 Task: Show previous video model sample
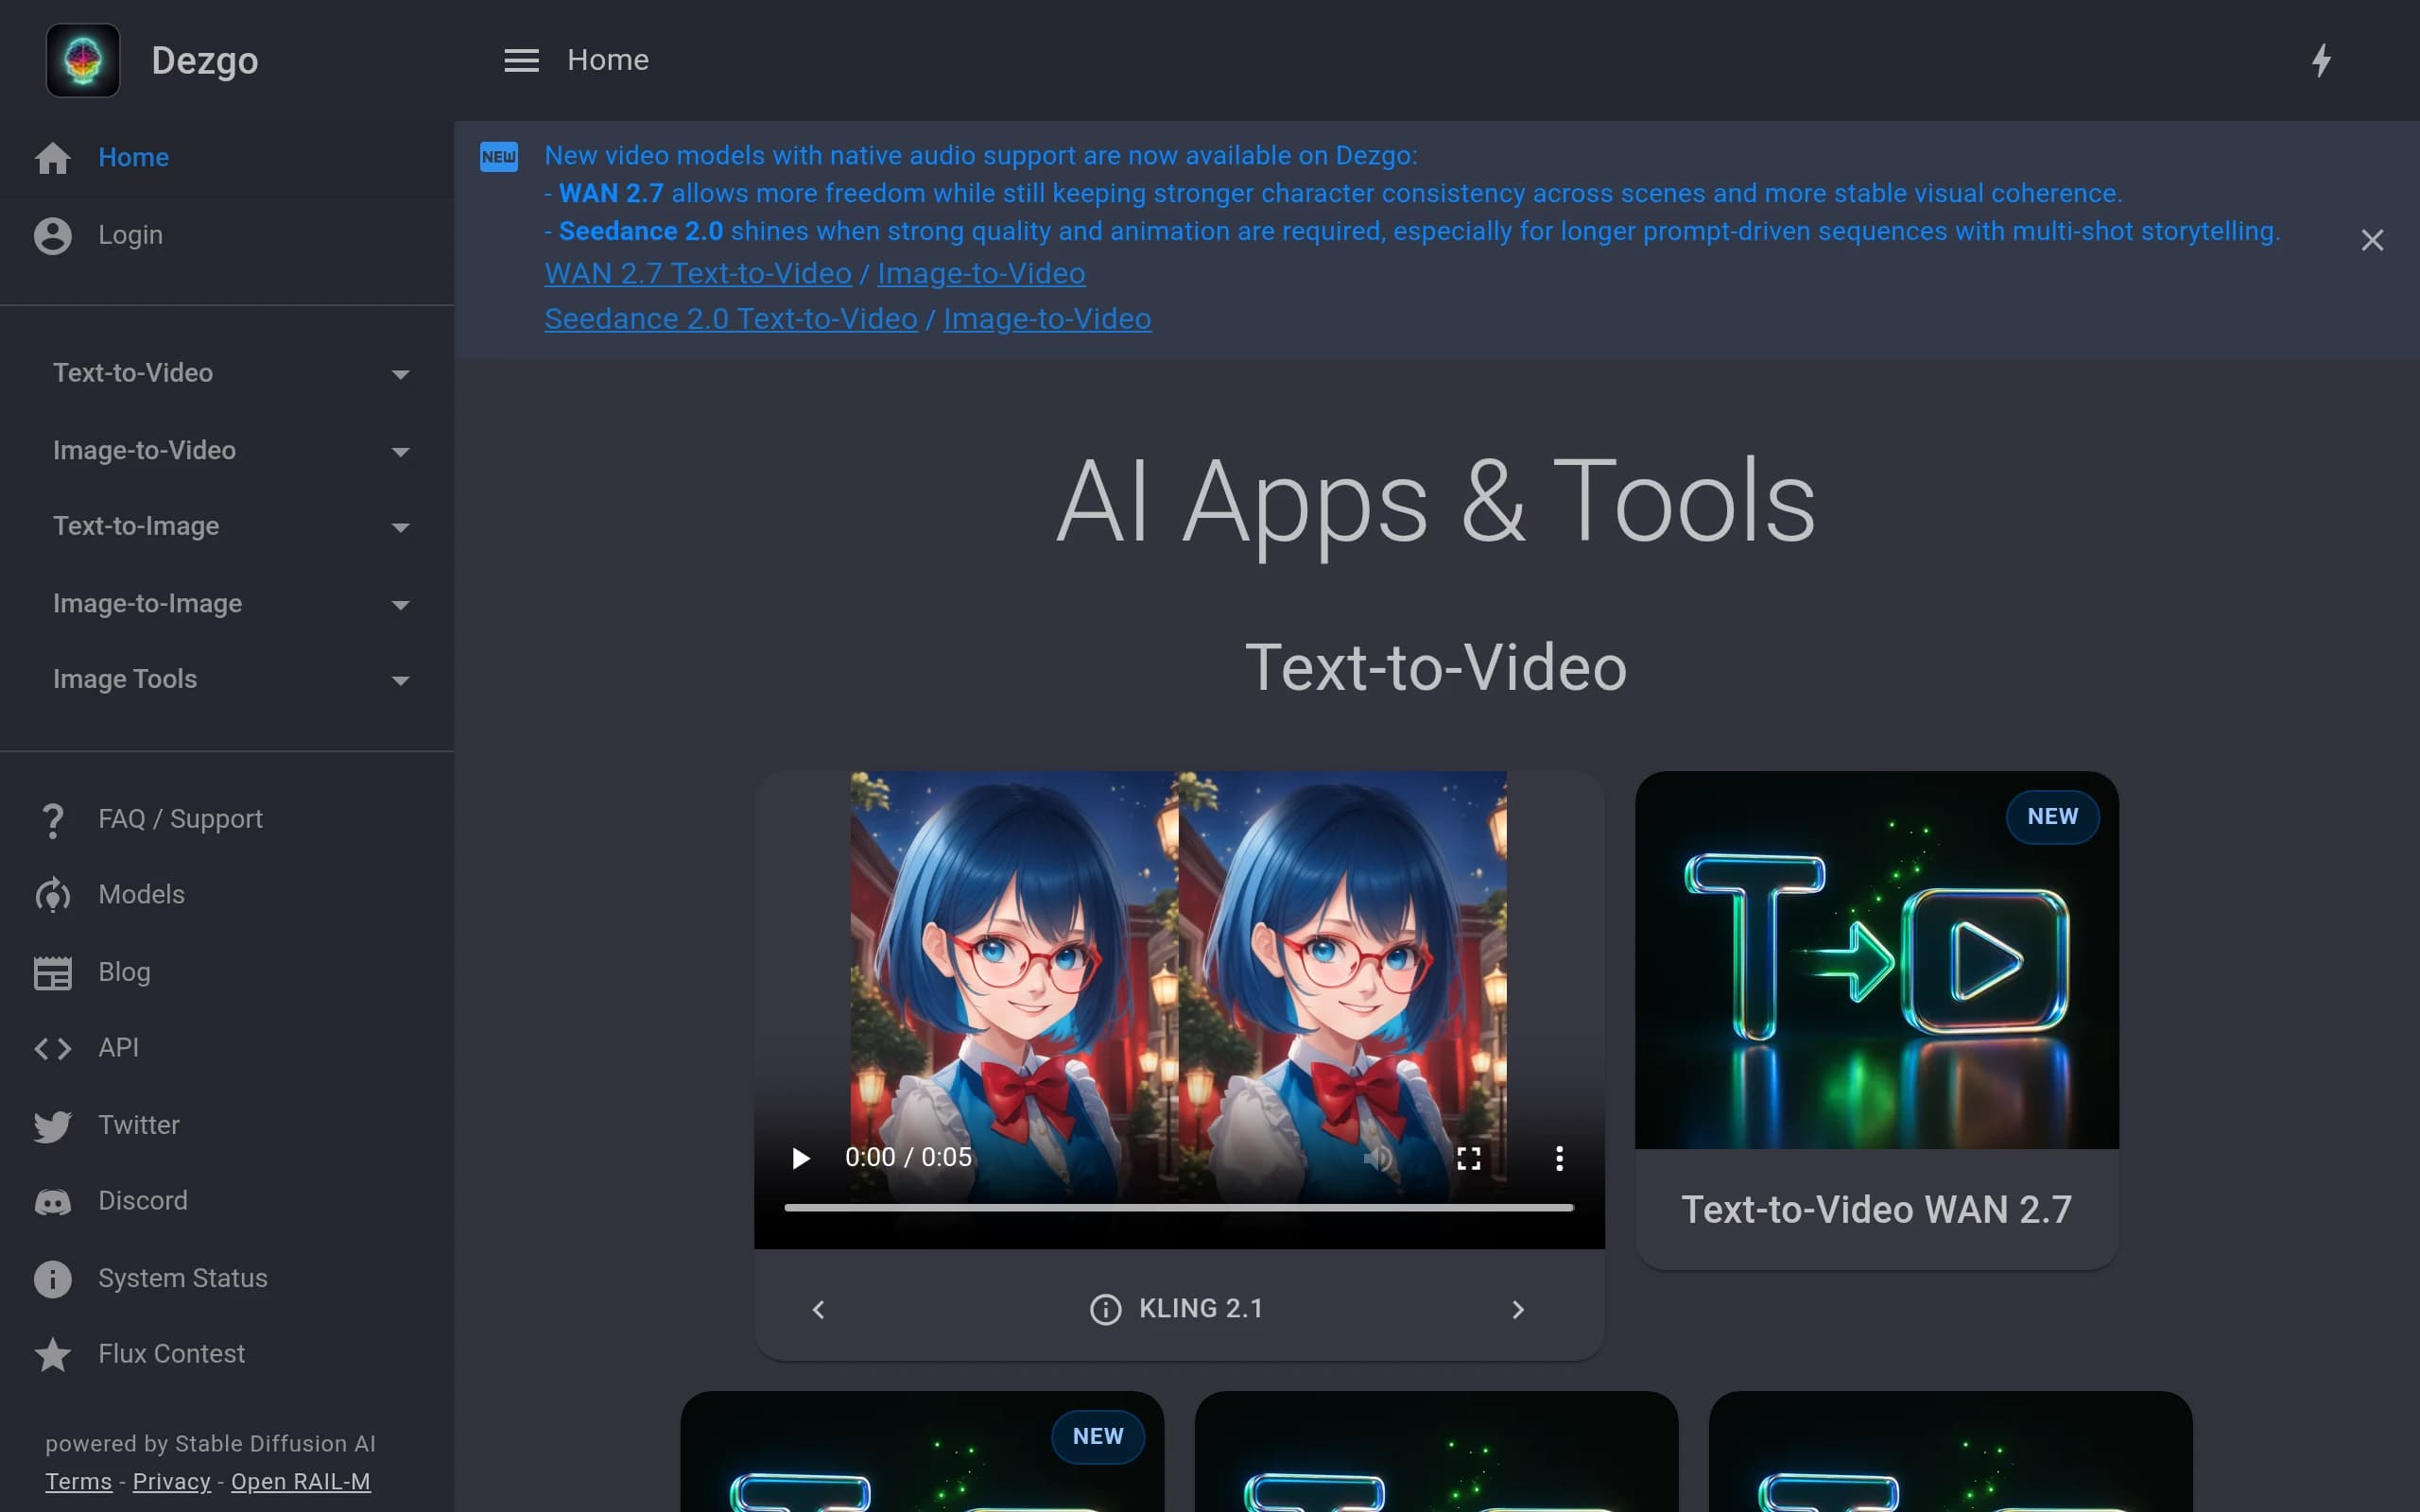click(819, 1309)
